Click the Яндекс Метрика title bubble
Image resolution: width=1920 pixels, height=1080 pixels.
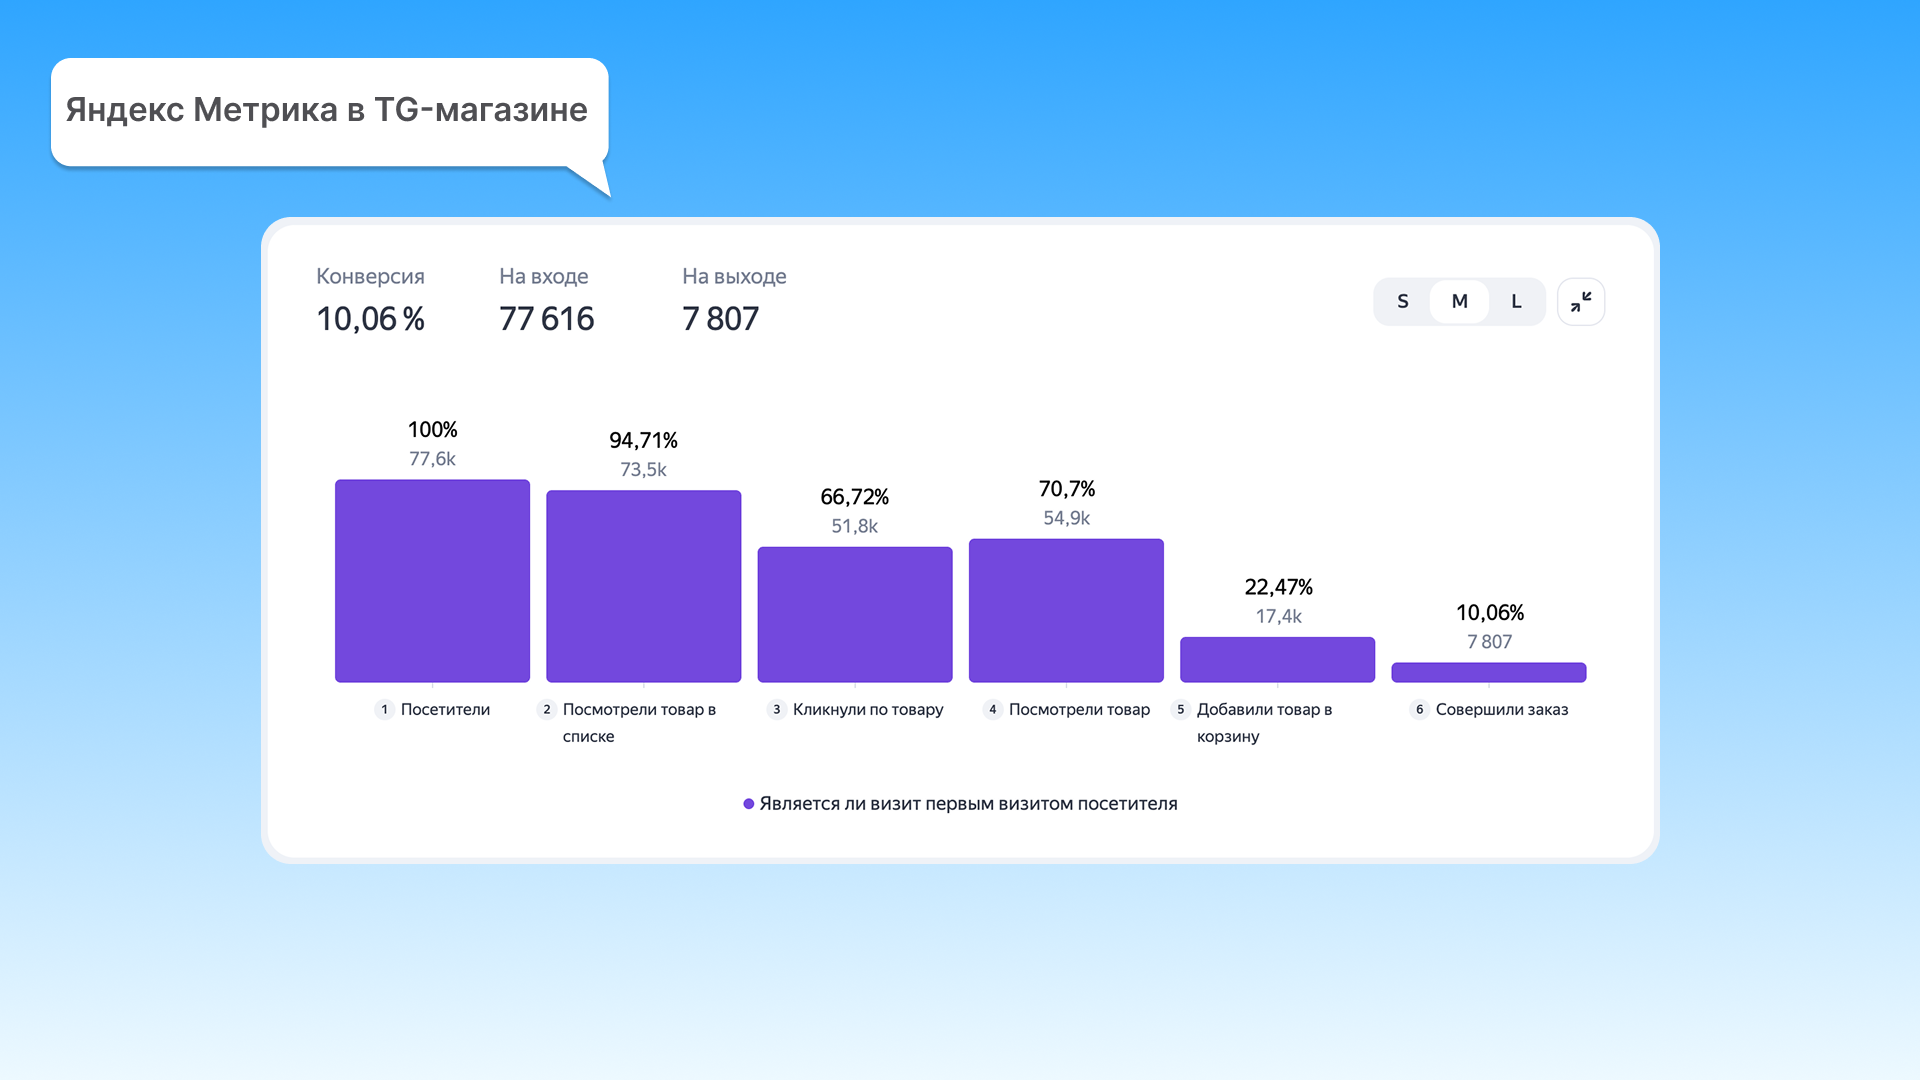(x=327, y=110)
